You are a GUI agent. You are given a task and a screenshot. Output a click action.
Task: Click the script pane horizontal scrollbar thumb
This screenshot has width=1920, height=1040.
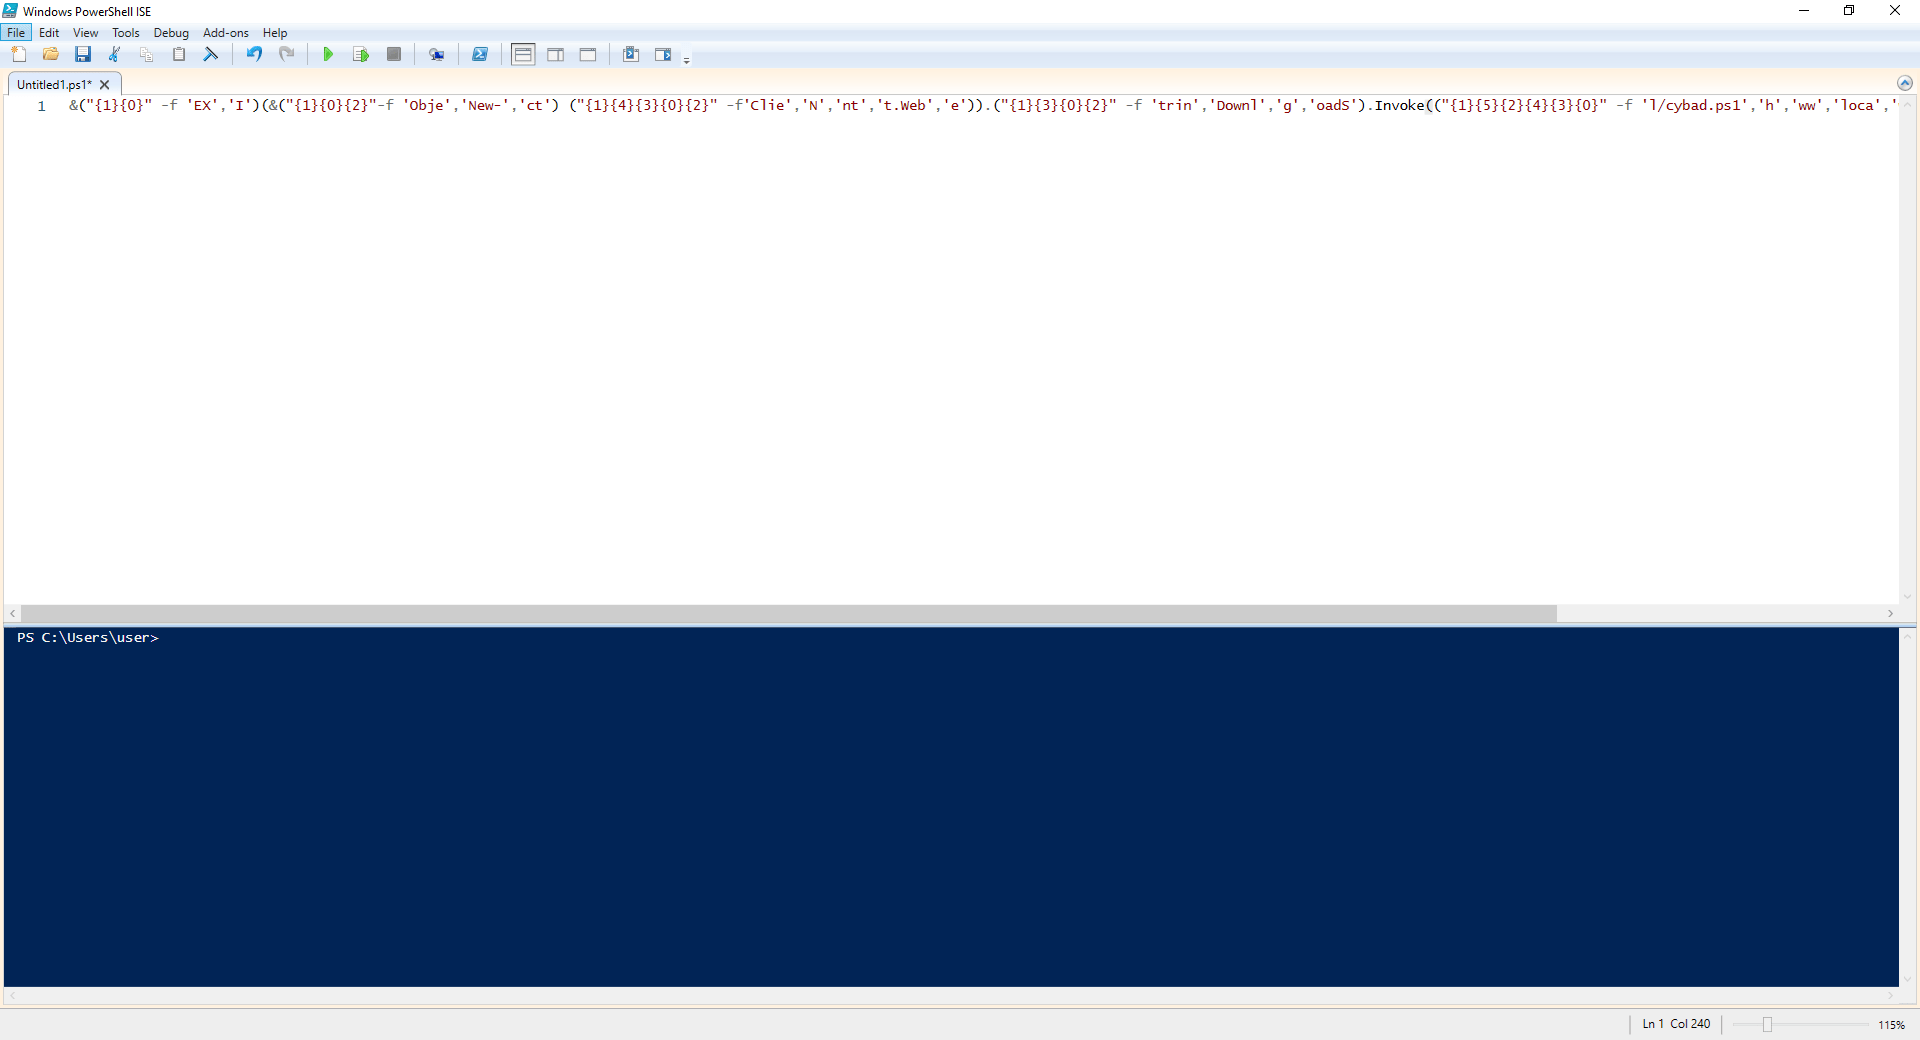pyautogui.click(x=788, y=614)
